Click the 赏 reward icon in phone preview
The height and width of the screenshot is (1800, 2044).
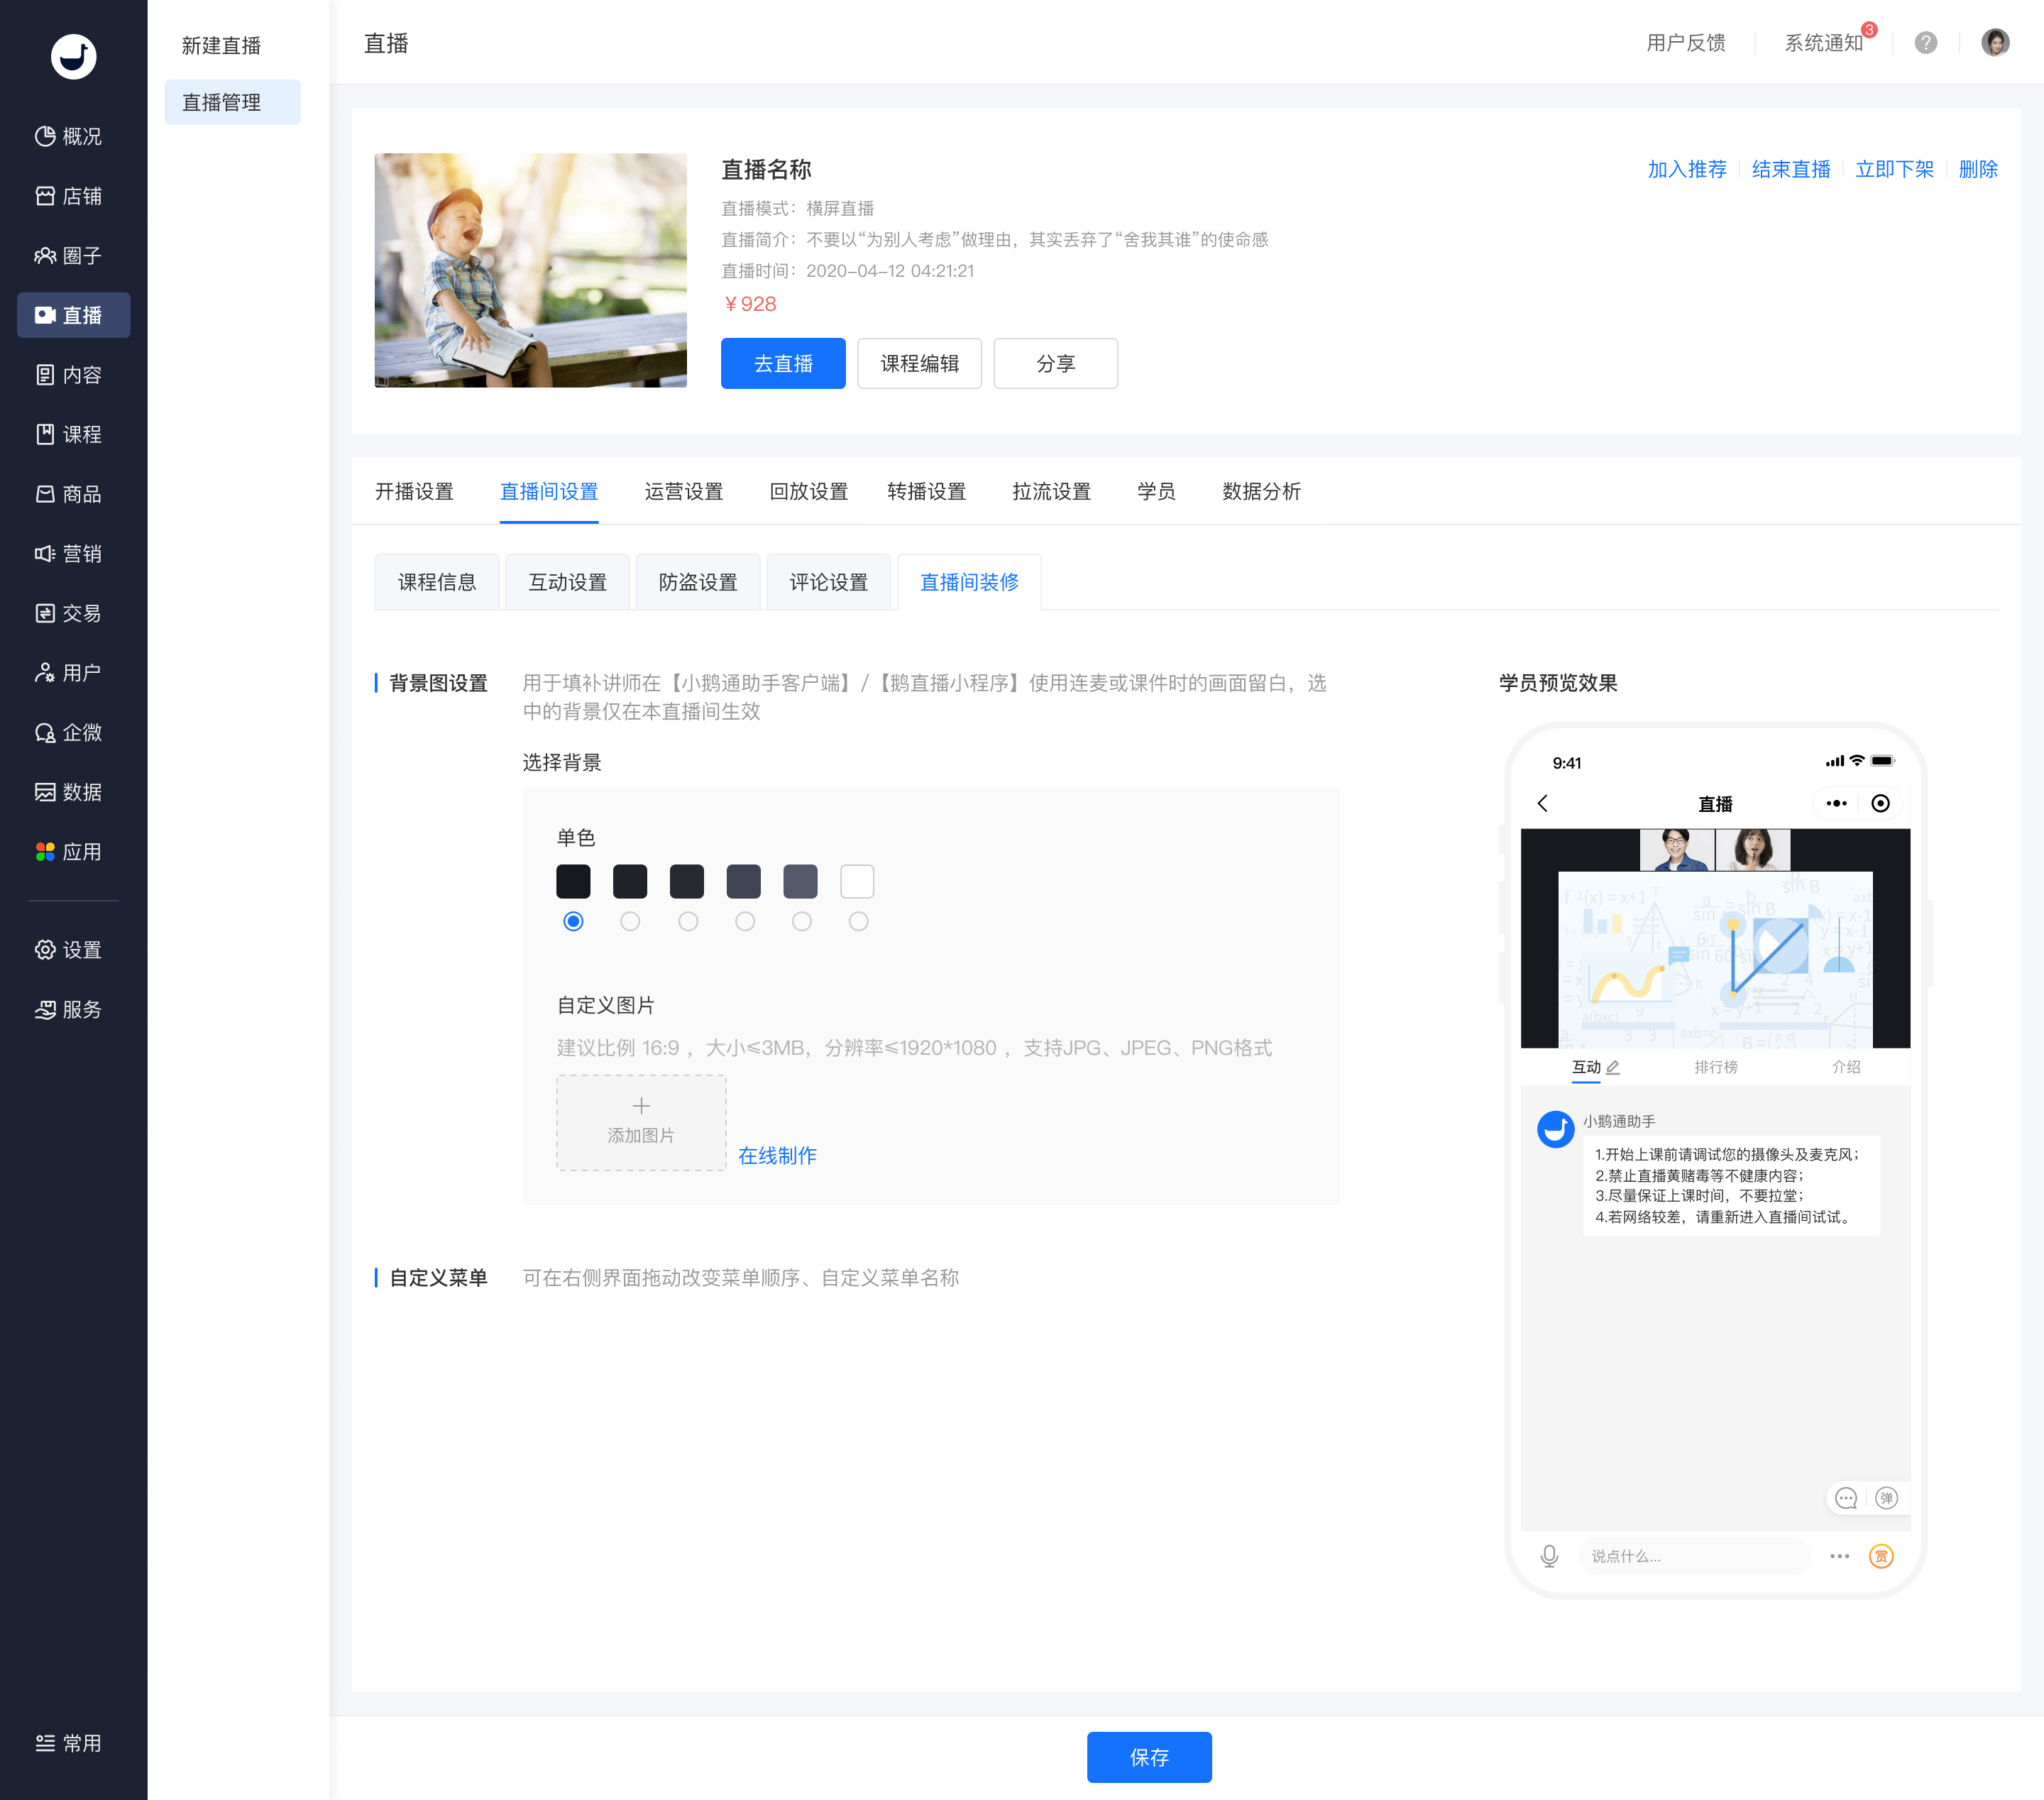pos(1881,1556)
